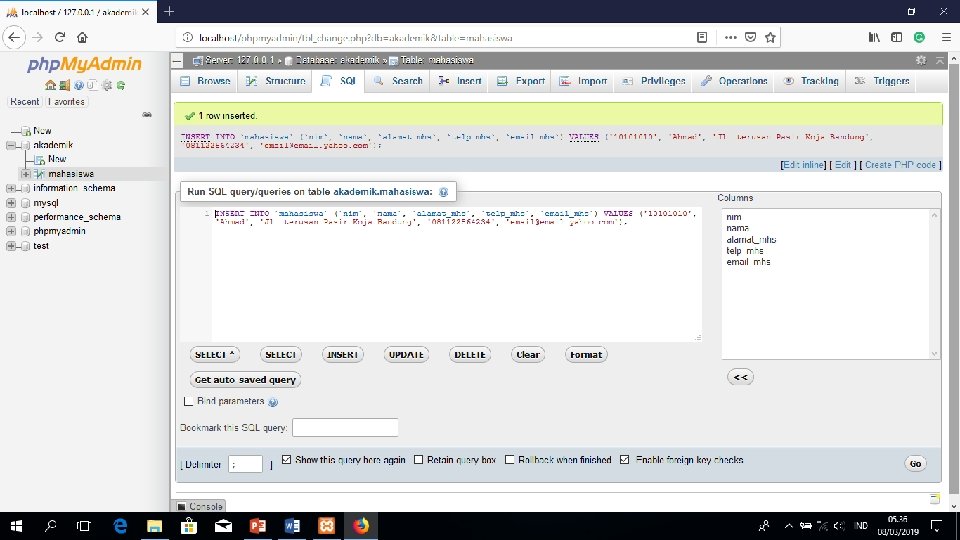Open XAMPP from taskbar
This screenshot has height=540, width=960.
pyautogui.click(x=326, y=526)
